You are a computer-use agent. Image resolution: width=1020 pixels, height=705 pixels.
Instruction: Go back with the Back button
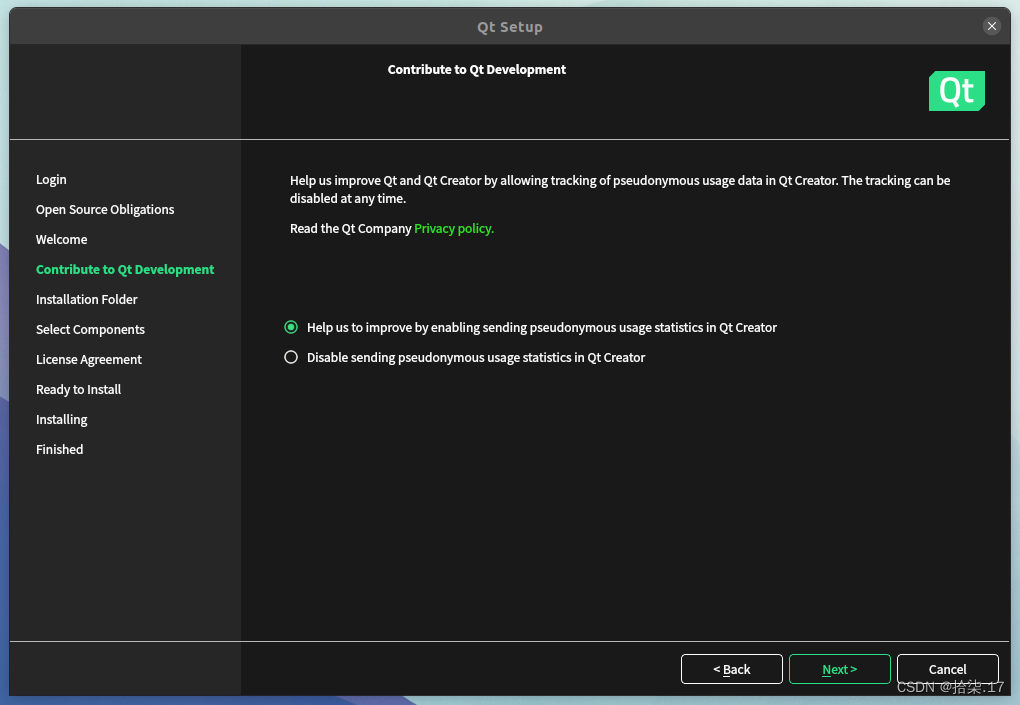pyautogui.click(x=731, y=669)
